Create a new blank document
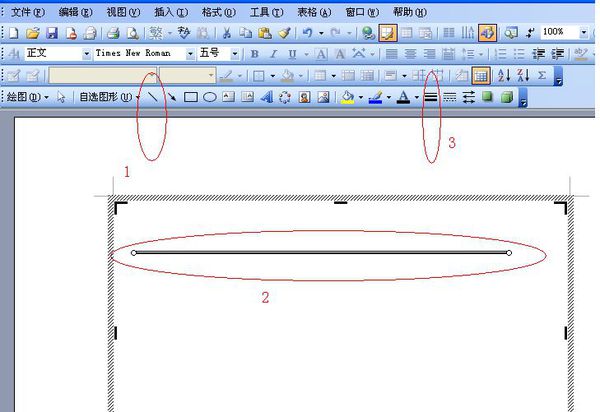This screenshot has height=412, width=600. click(13, 33)
